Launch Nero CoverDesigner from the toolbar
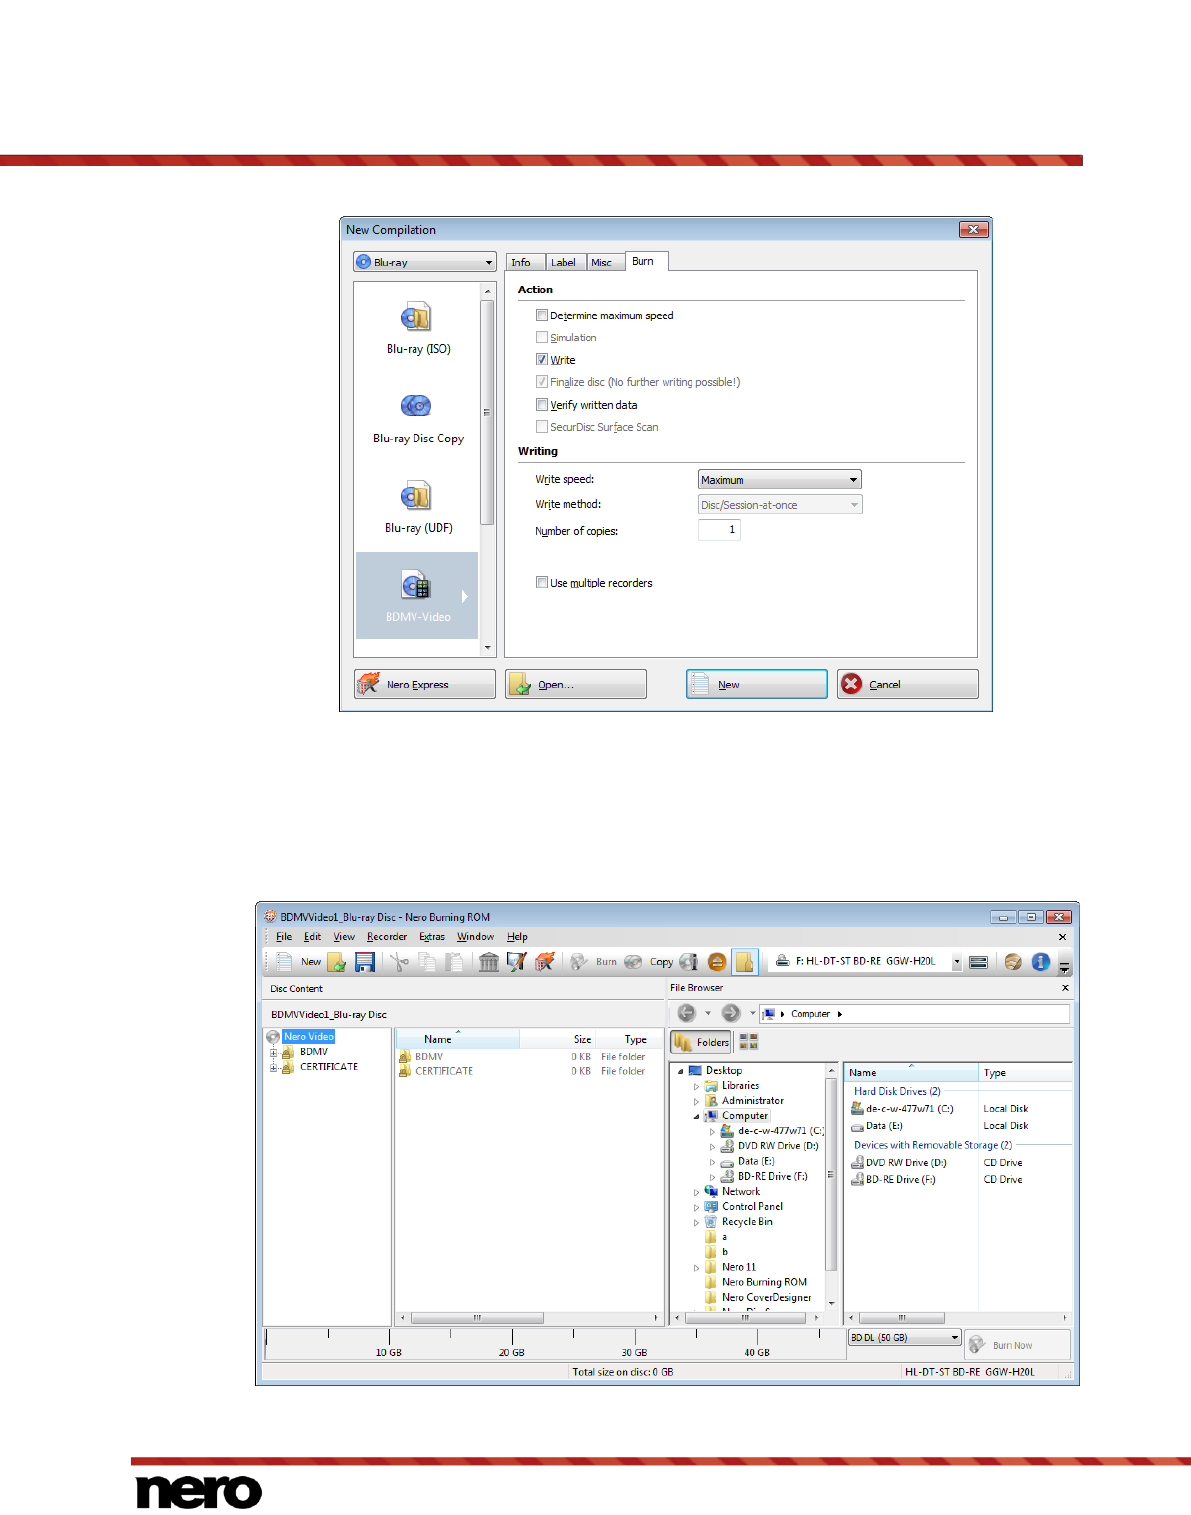 pos(517,962)
